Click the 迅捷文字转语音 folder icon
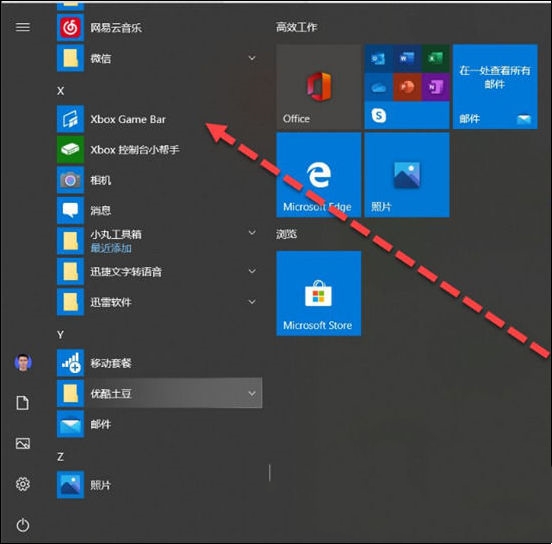The image size is (552, 544). (x=70, y=271)
